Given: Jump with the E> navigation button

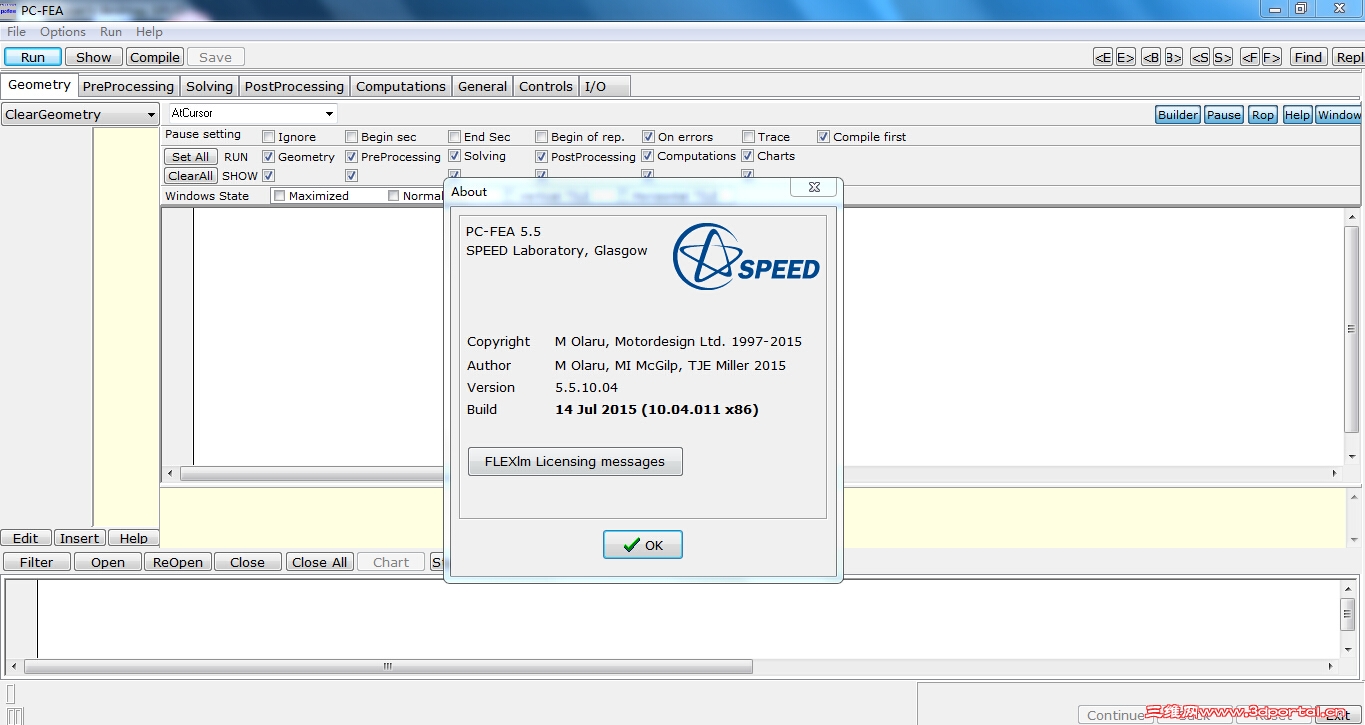Looking at the screenshot, I should coord(1125,57).
